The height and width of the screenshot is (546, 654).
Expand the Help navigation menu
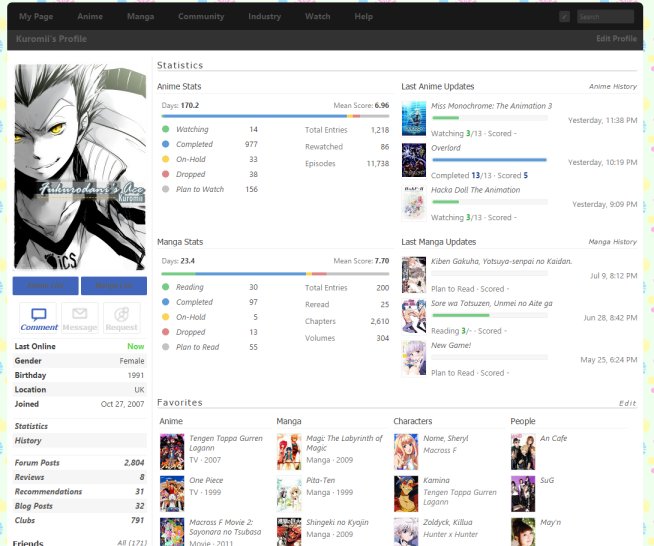pyautogui.click(x=364, y=17)
